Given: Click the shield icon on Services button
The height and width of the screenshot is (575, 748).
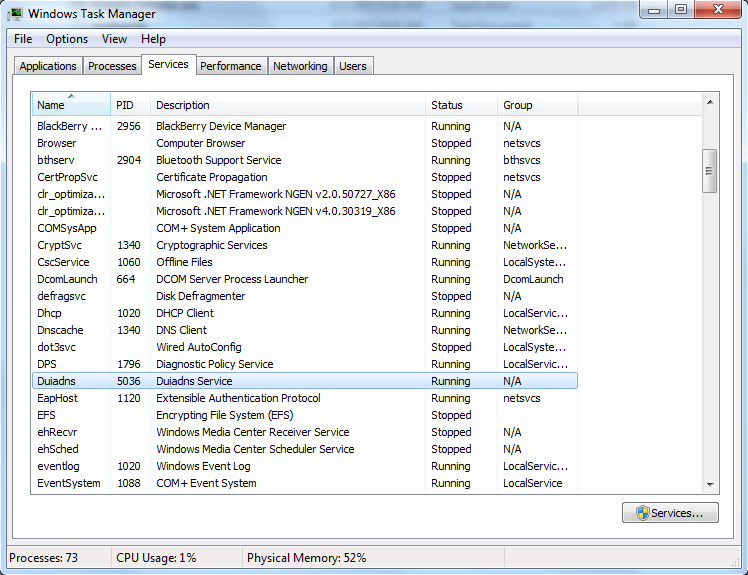Looking at the screenshot, I should [643, 513].
